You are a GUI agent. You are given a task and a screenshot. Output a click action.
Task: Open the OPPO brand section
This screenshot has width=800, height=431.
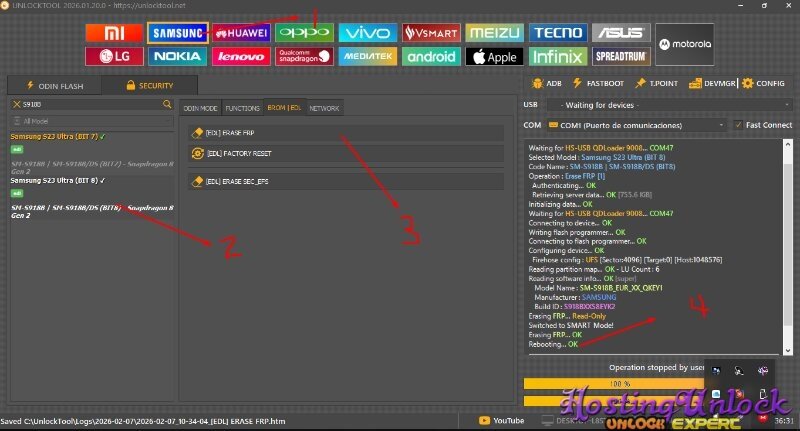pyautogui.click(x=304, y=33)
